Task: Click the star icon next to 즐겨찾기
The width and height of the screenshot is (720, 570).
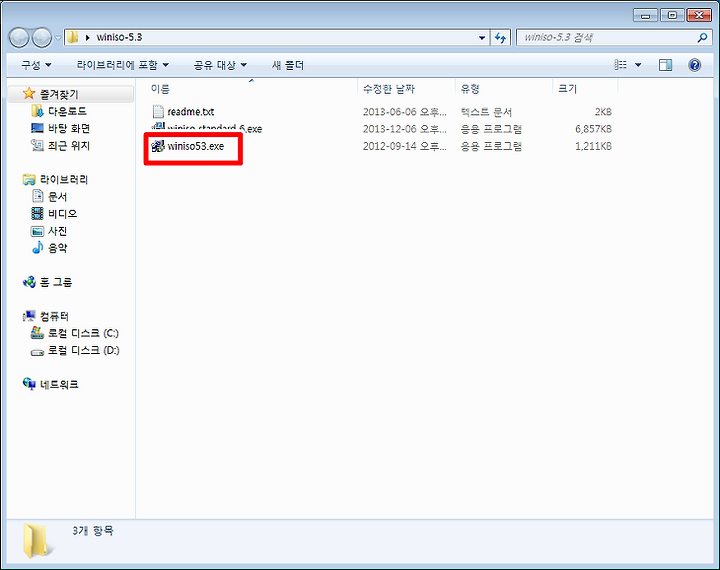Action: pyautogui.click(x=29, y=94)
